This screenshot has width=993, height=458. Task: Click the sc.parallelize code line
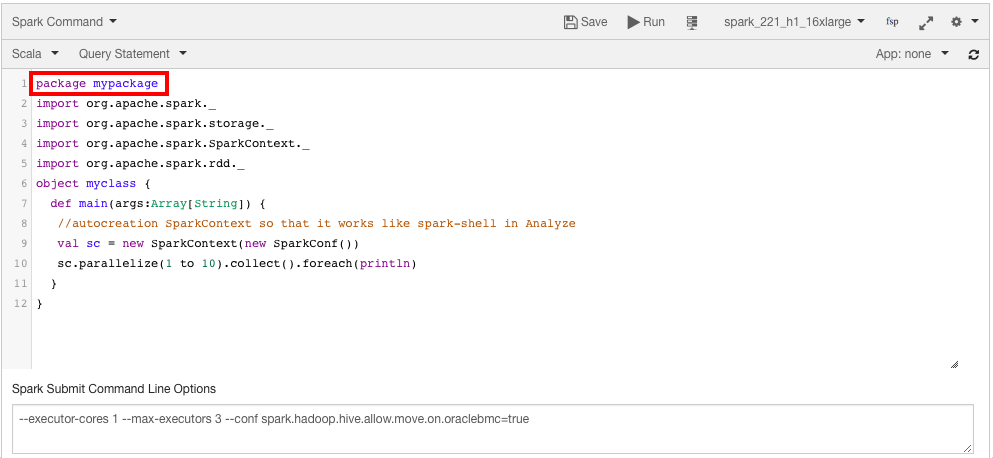coord(237,264)
